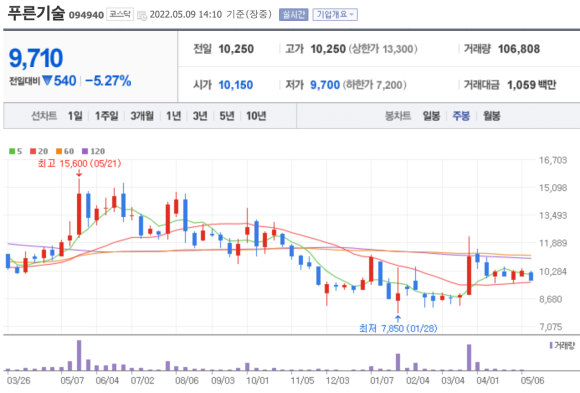The image size is (580, 393).
Task: Click the calendar icon beside the date
Action: pos(142,16)
